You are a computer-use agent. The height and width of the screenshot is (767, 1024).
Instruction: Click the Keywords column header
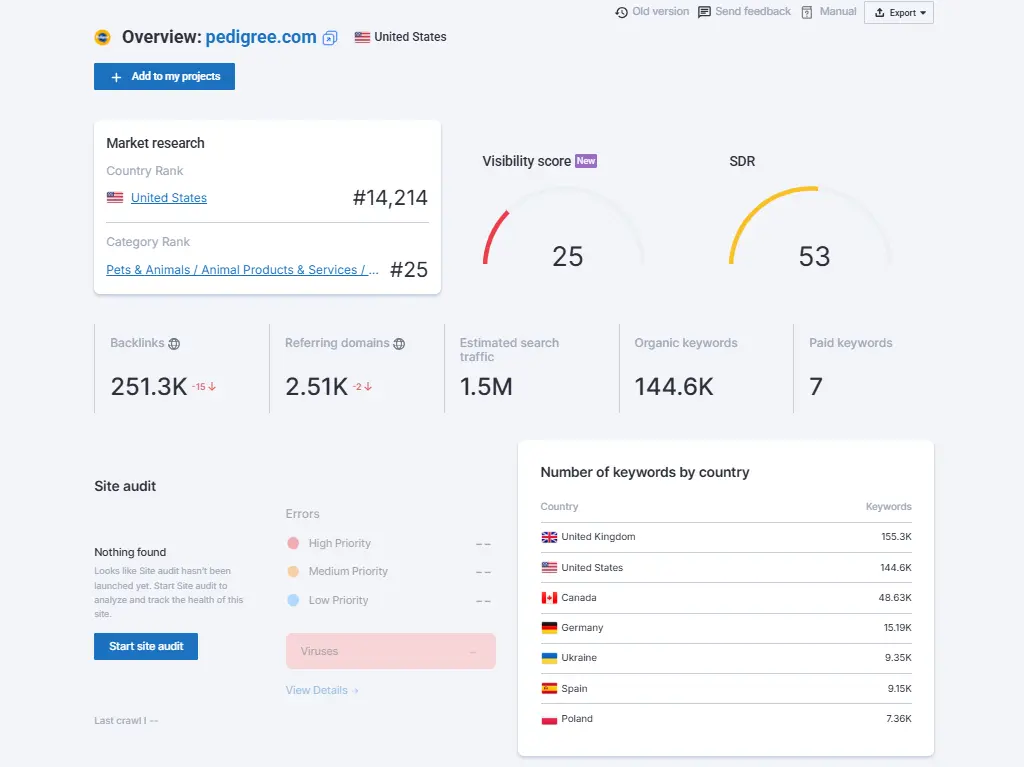click(888, 506)
